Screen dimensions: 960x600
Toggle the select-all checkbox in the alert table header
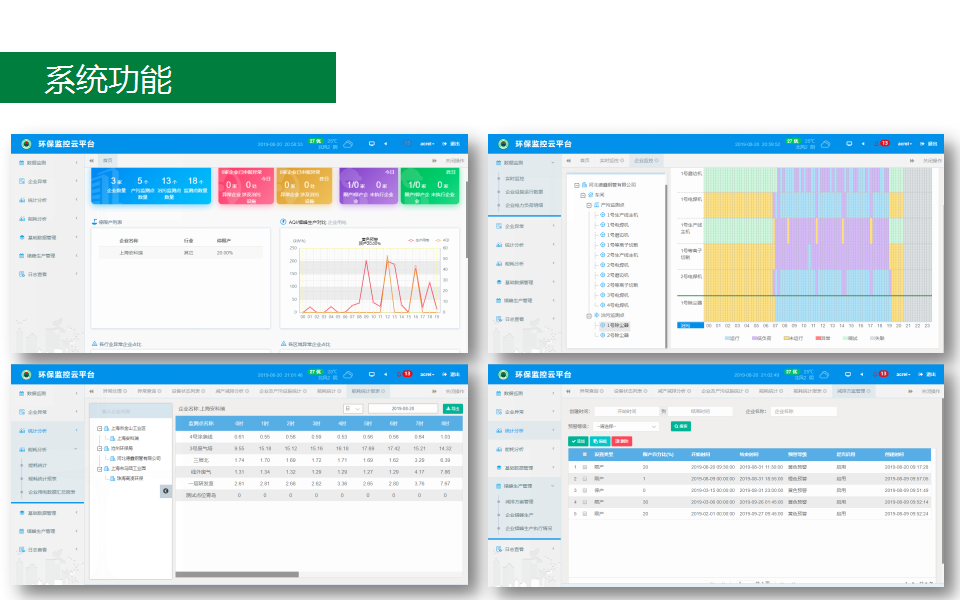586,453
